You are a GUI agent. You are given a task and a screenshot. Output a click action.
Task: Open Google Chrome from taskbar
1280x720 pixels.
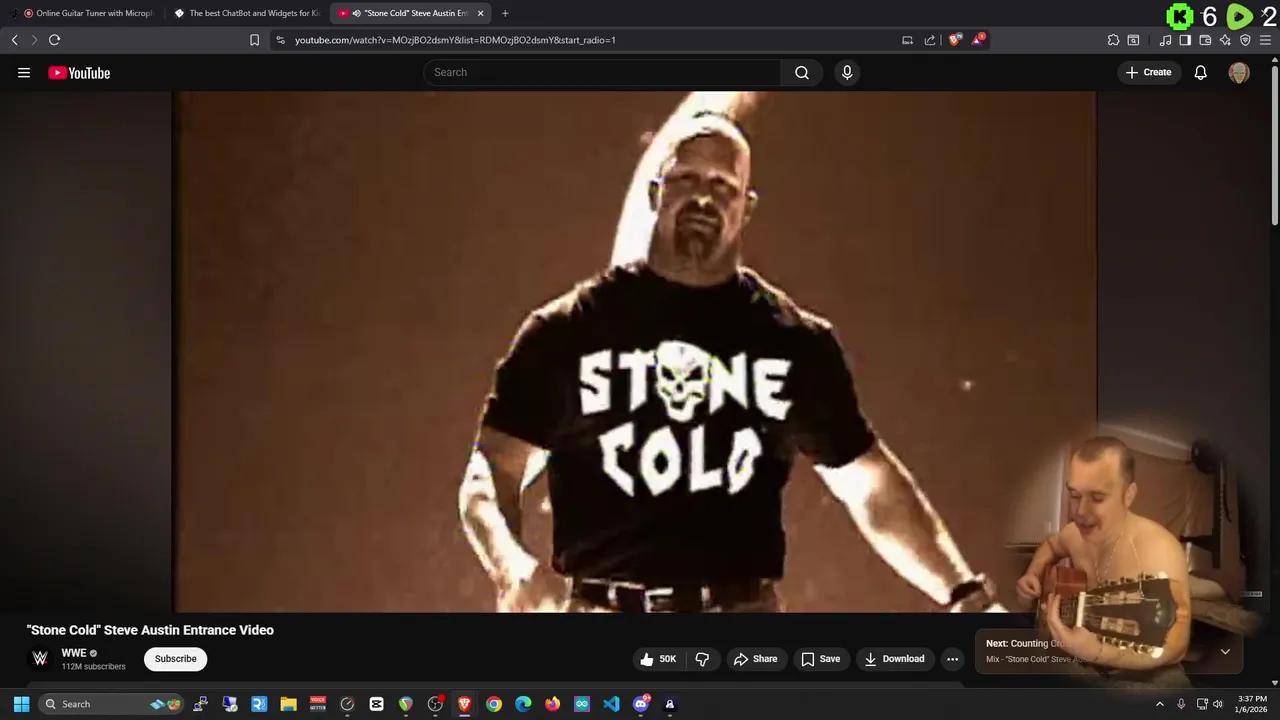pos(494,704)
